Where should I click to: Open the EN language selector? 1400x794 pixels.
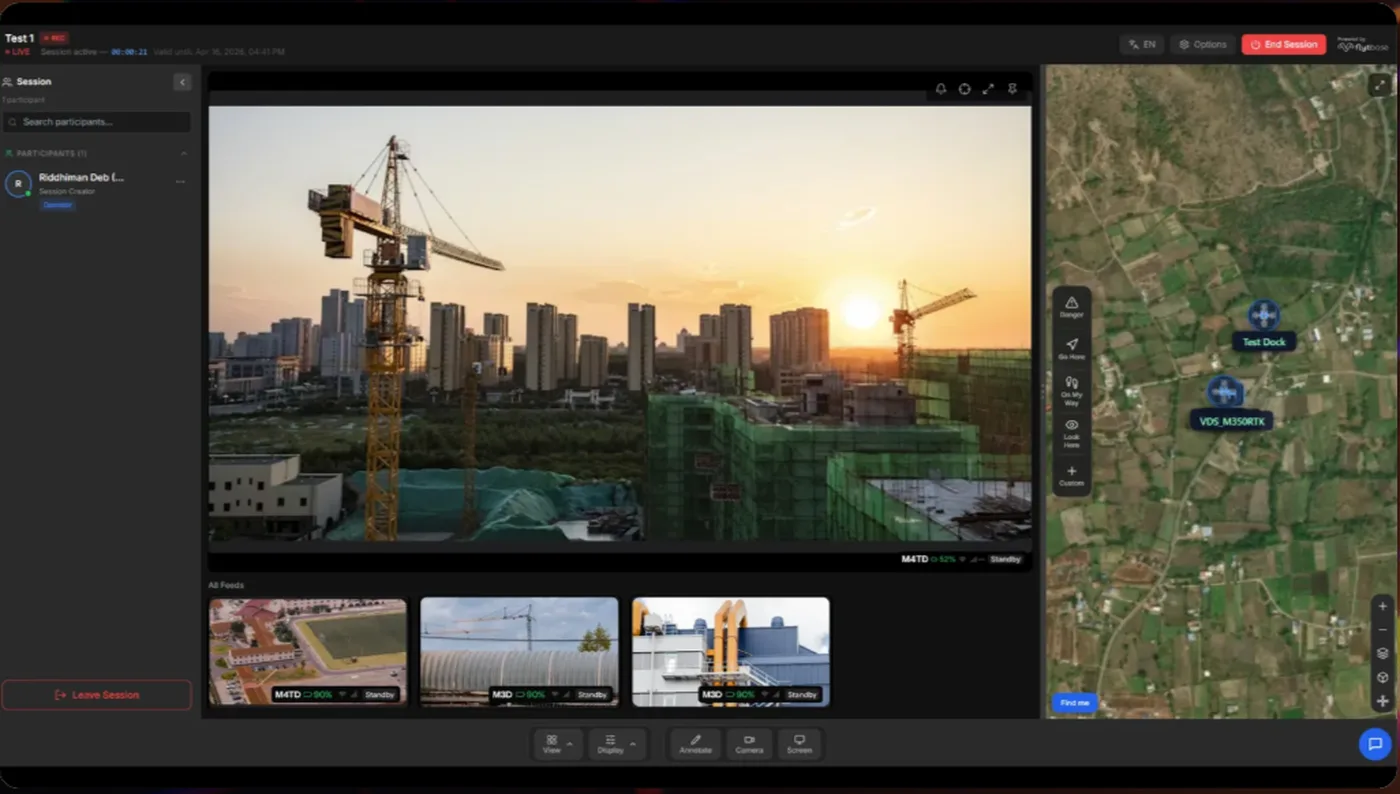1142,45
